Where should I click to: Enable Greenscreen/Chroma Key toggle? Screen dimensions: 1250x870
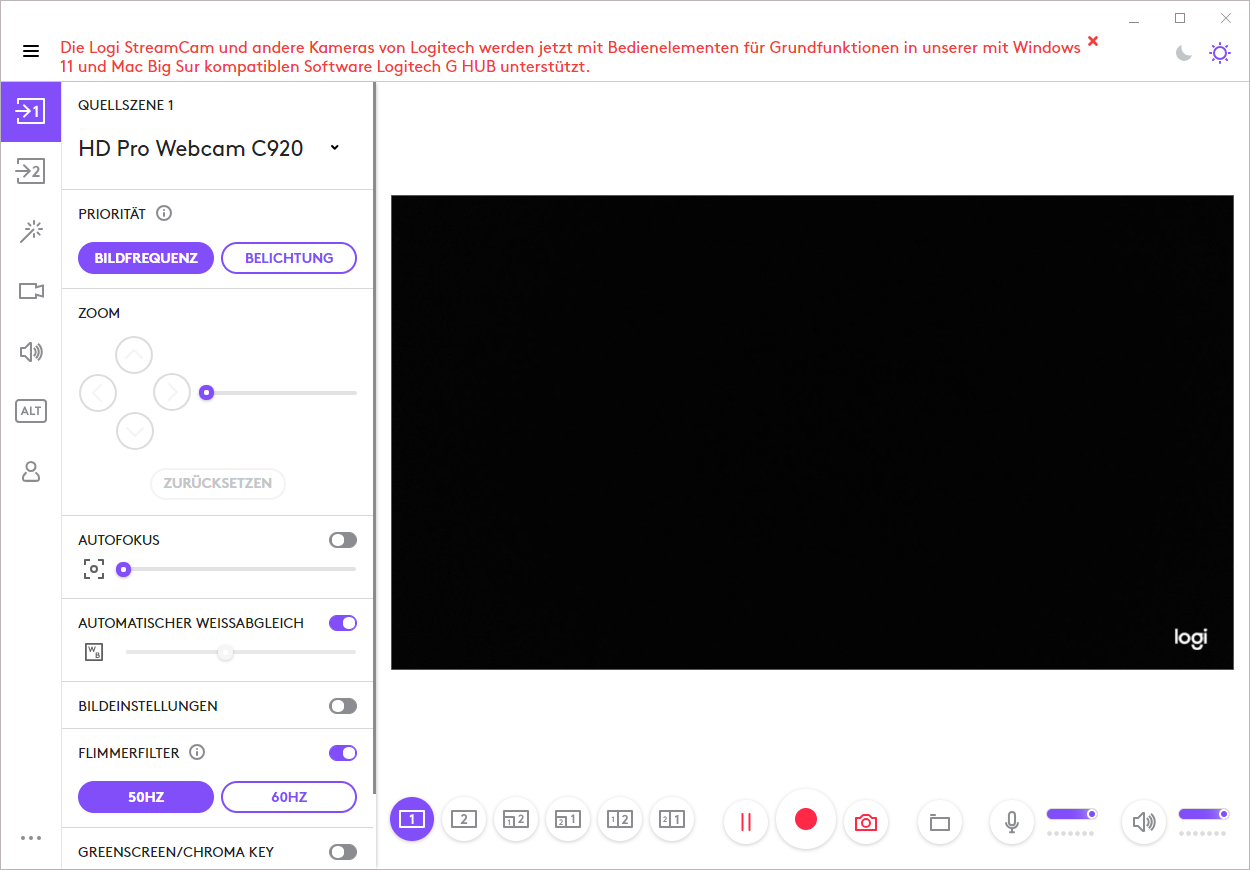pyautogui.click(x=343, y=852)
